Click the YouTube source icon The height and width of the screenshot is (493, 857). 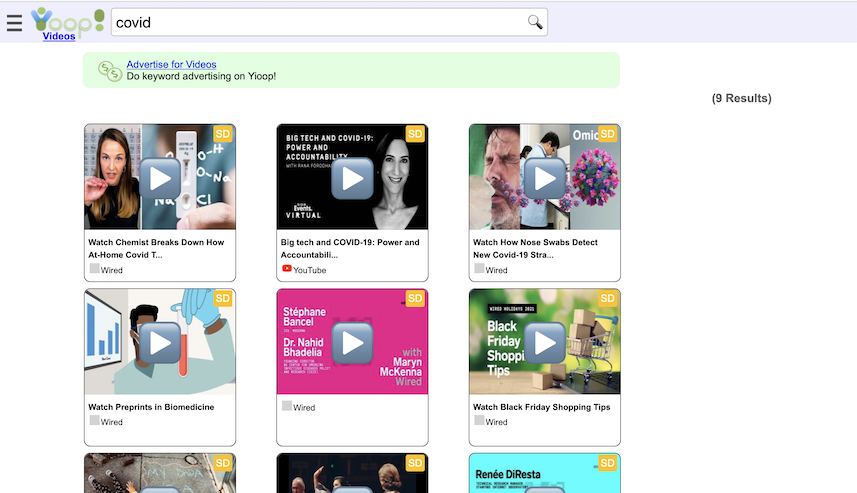[x=286, y=268]
